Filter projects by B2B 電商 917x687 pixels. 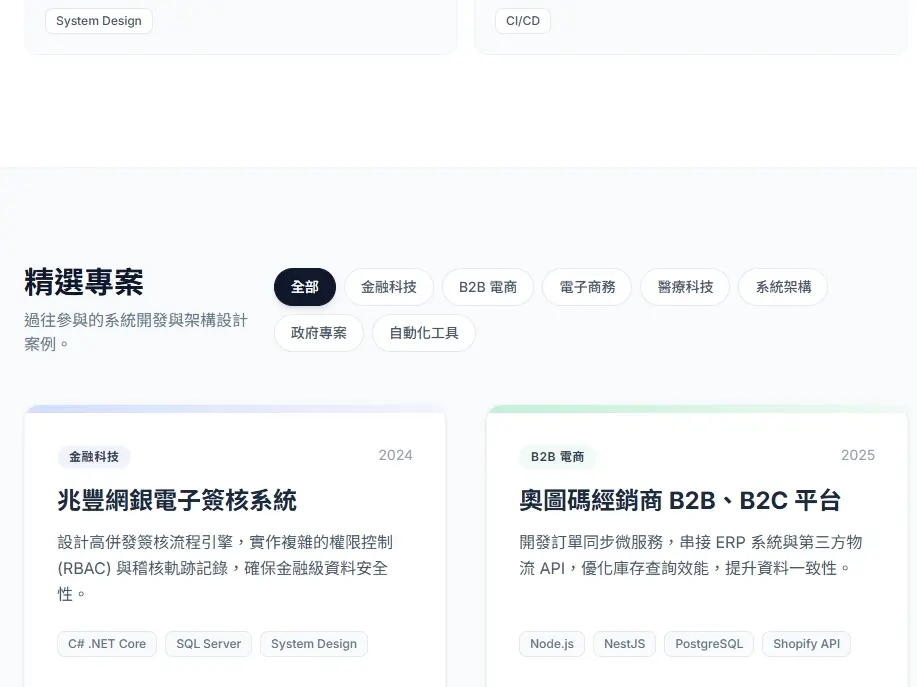(487, 287)
